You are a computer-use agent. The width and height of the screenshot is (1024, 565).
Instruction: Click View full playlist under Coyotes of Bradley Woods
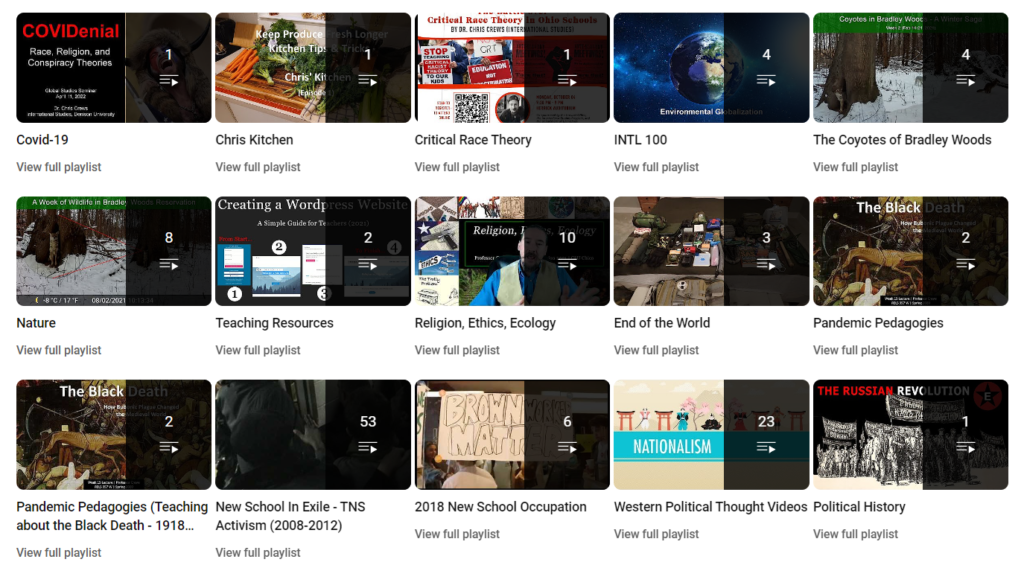pyautogui.click(x=856, y=167)
